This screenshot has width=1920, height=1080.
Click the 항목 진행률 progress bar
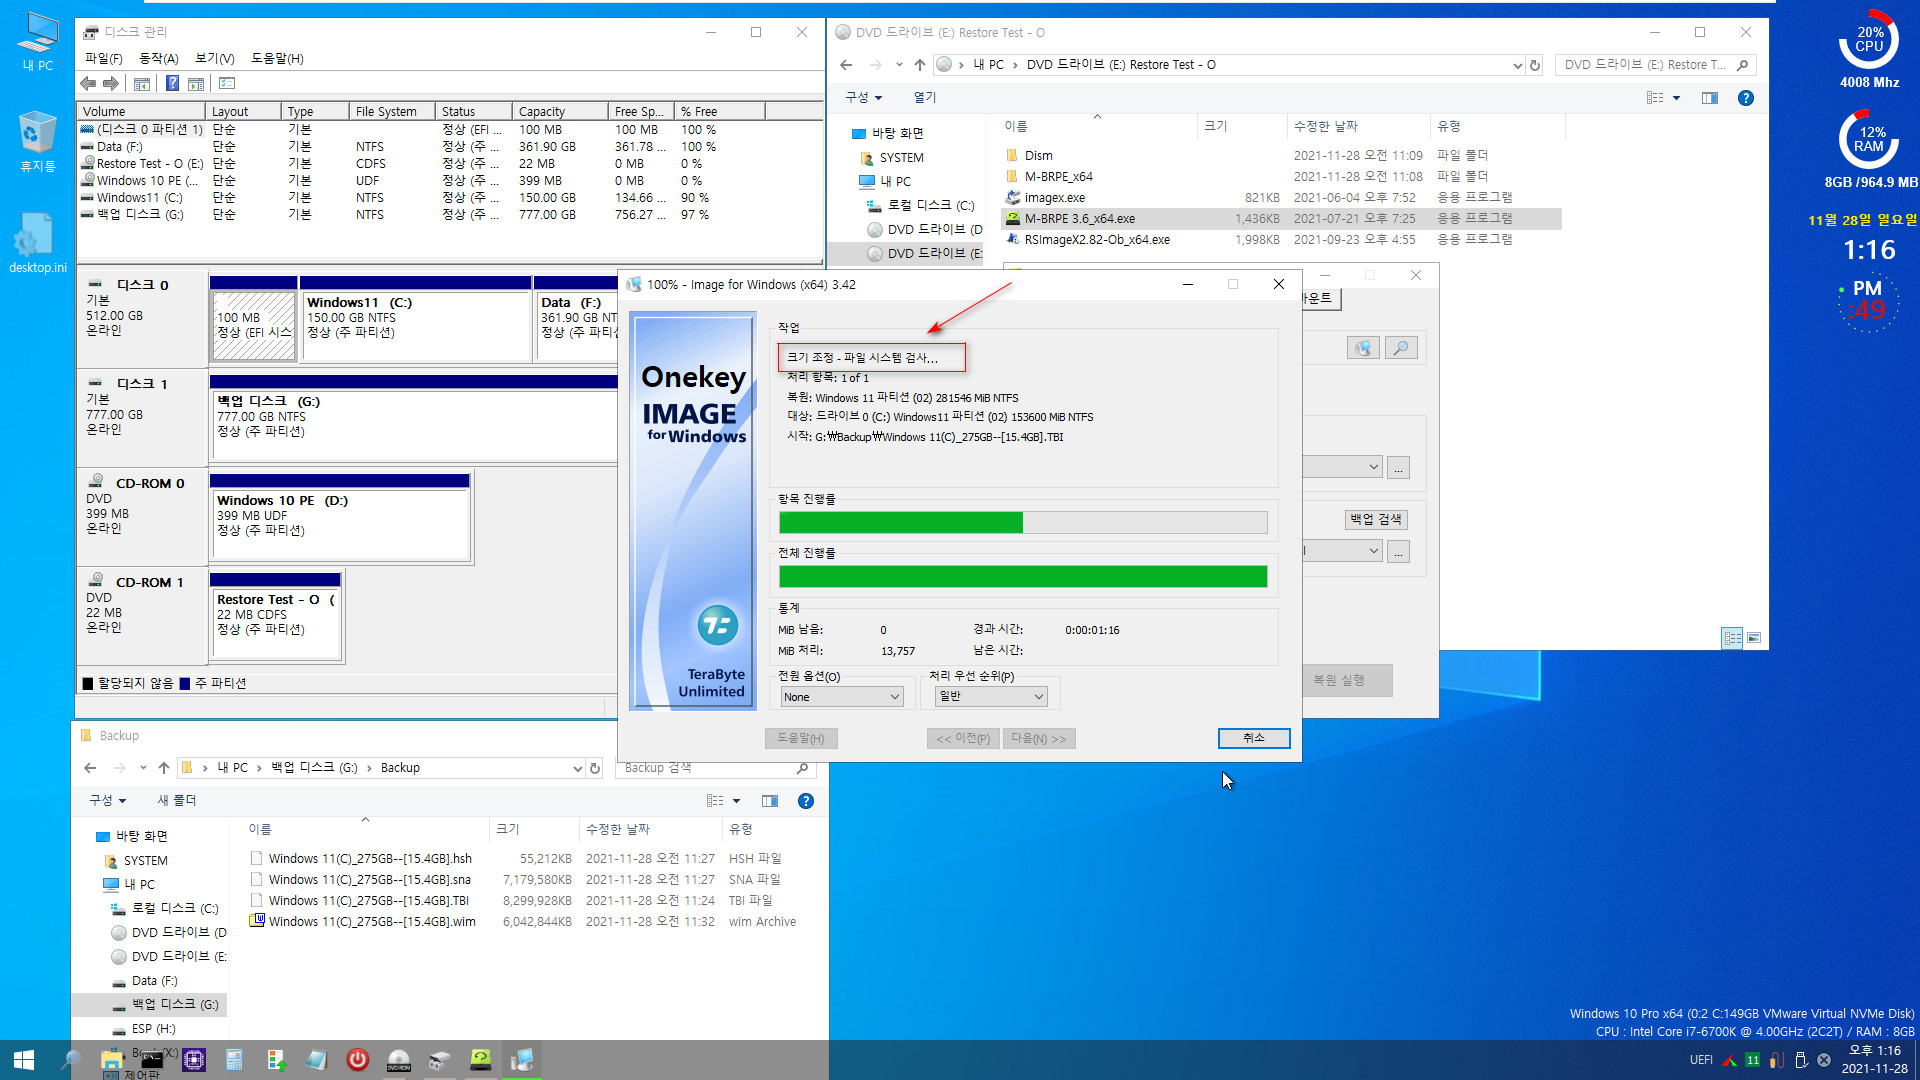pyautogui.click(x=1023, y=522)
